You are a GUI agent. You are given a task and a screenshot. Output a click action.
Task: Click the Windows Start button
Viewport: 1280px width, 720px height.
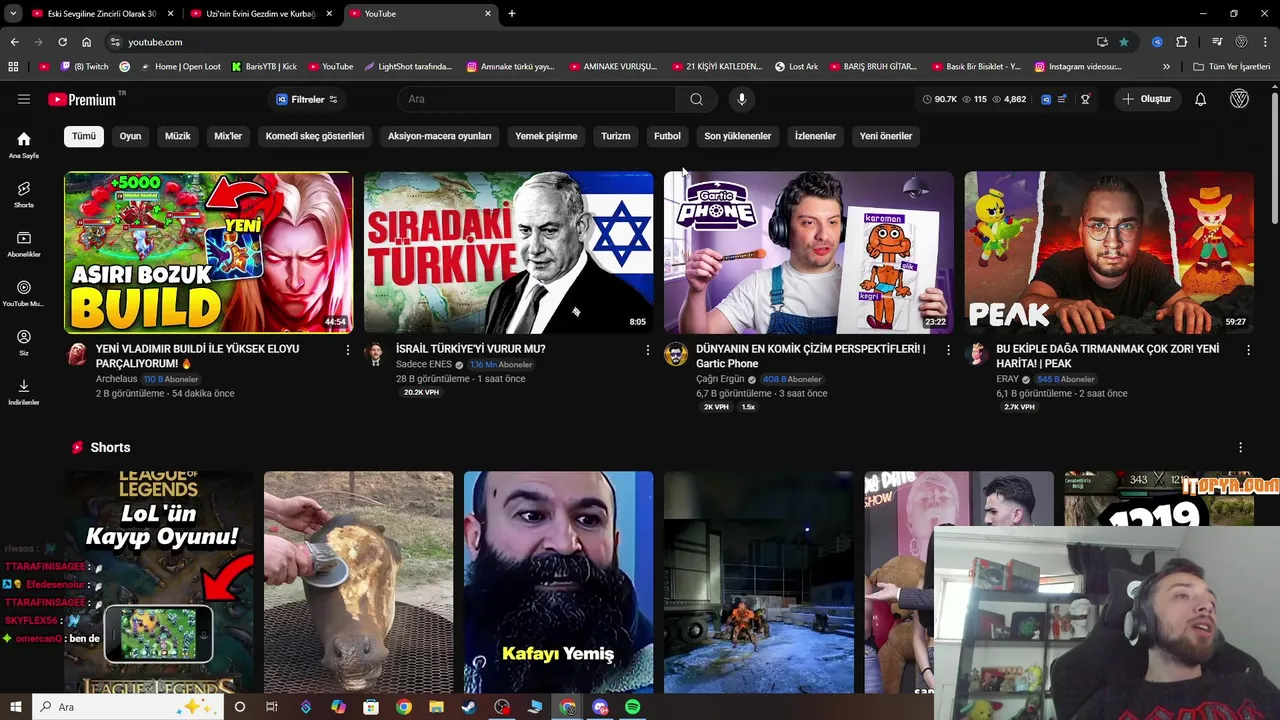click(x=15, y=707)
